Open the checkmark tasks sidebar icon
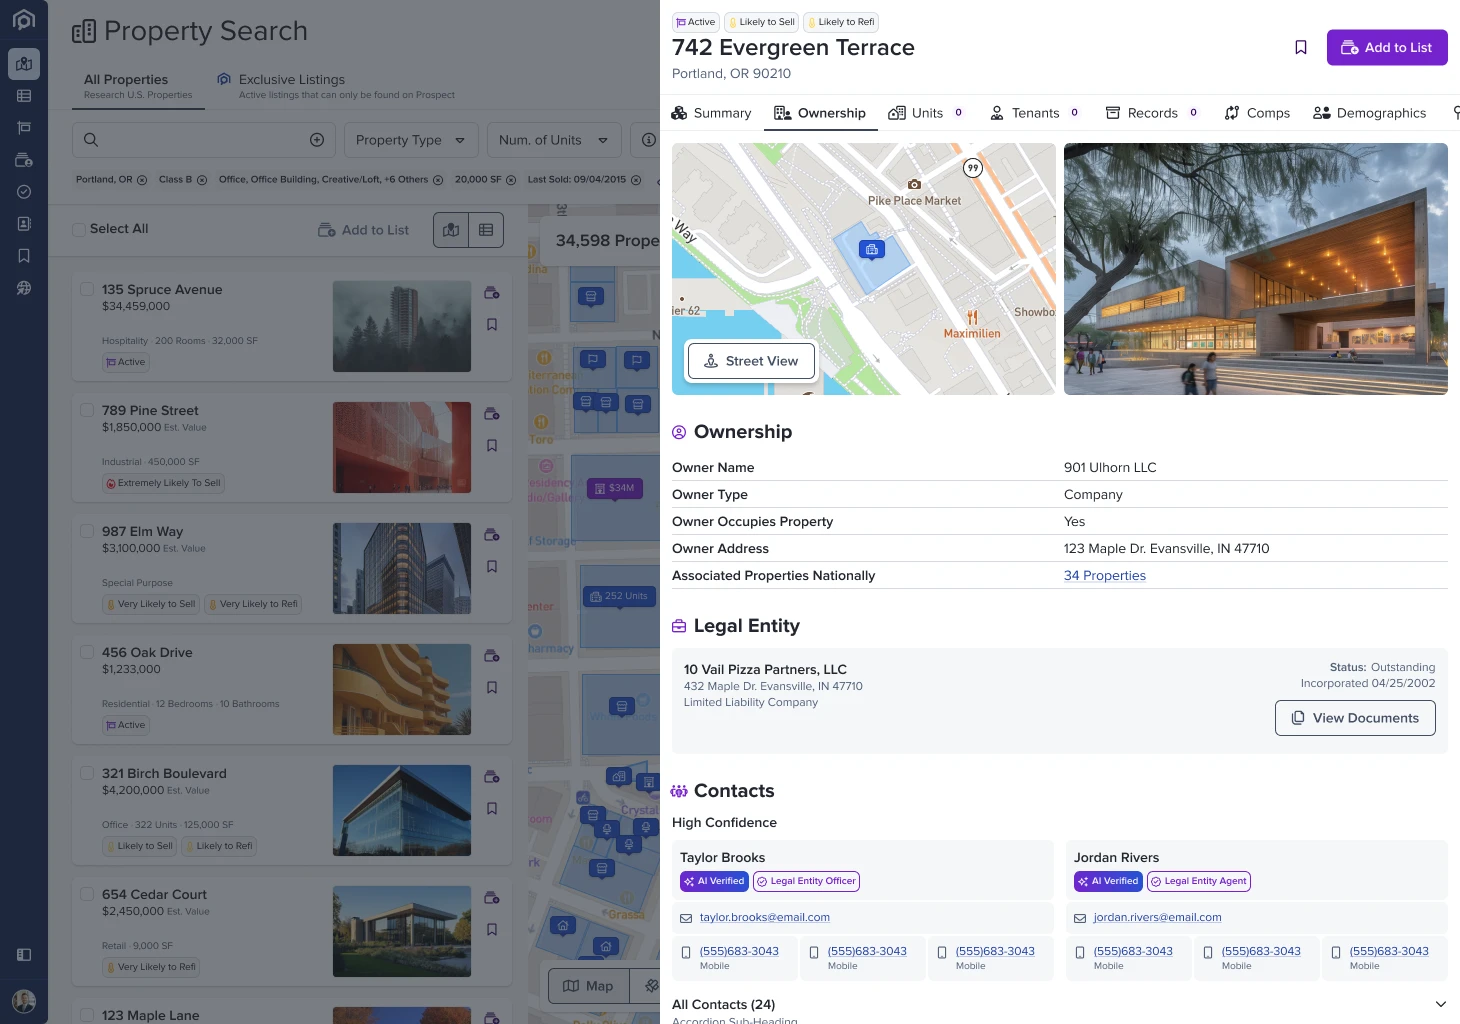 click(x=24, y=192)
